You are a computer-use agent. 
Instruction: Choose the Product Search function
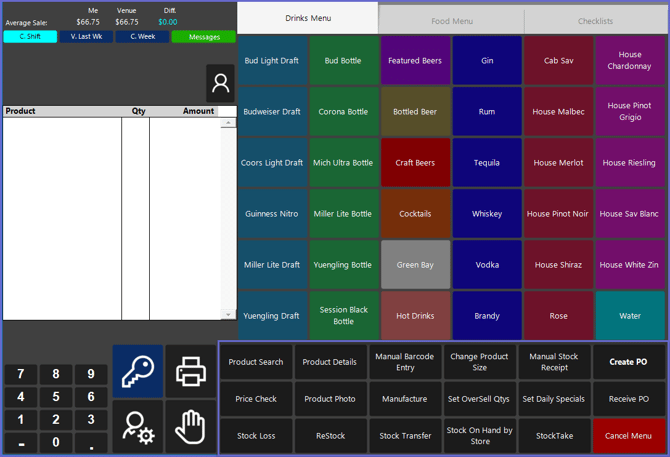tap(256, 362)
